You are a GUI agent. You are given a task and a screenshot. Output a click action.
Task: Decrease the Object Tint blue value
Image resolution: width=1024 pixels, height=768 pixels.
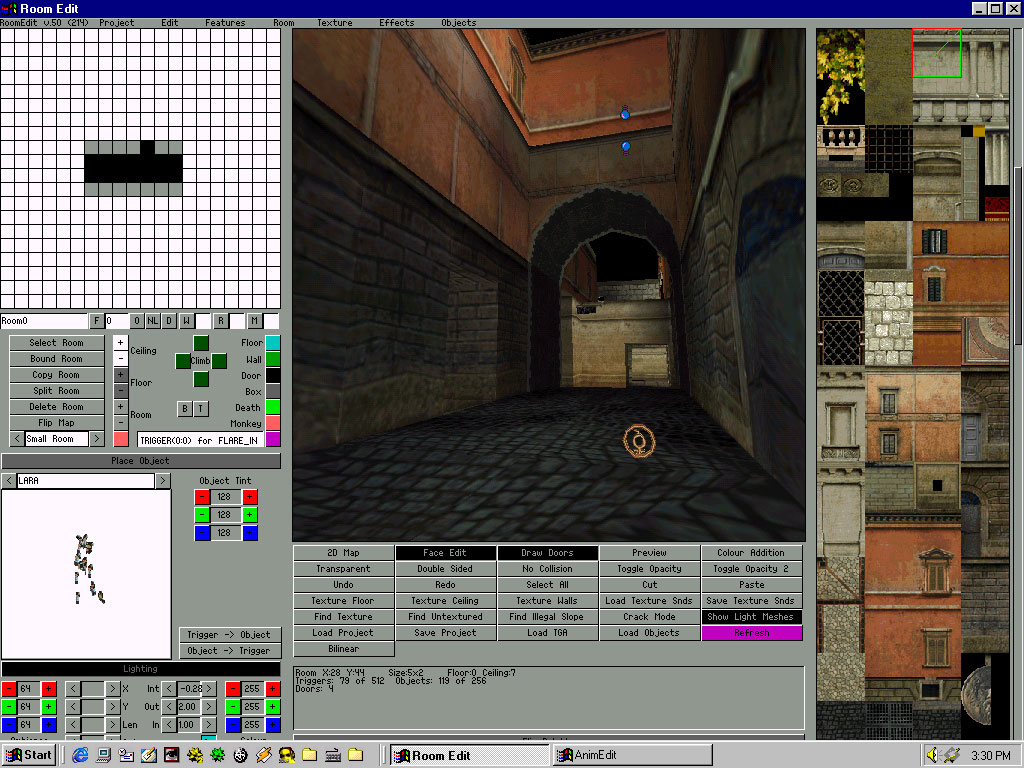[202, 533]
